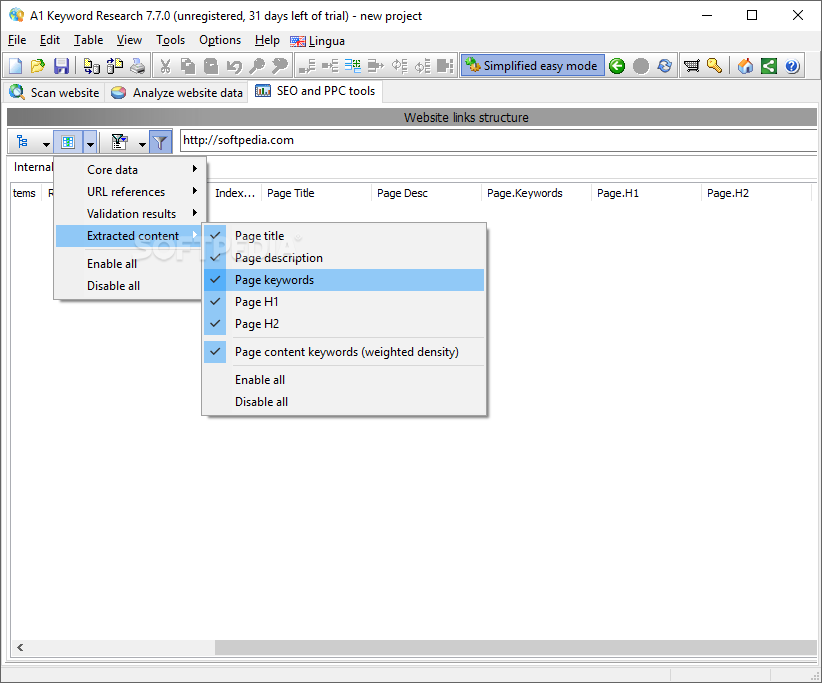Viewport: 822px width, 683px height.
Task: Open dropdown arrow beside grid columns icon
Action: pos(90,144)
